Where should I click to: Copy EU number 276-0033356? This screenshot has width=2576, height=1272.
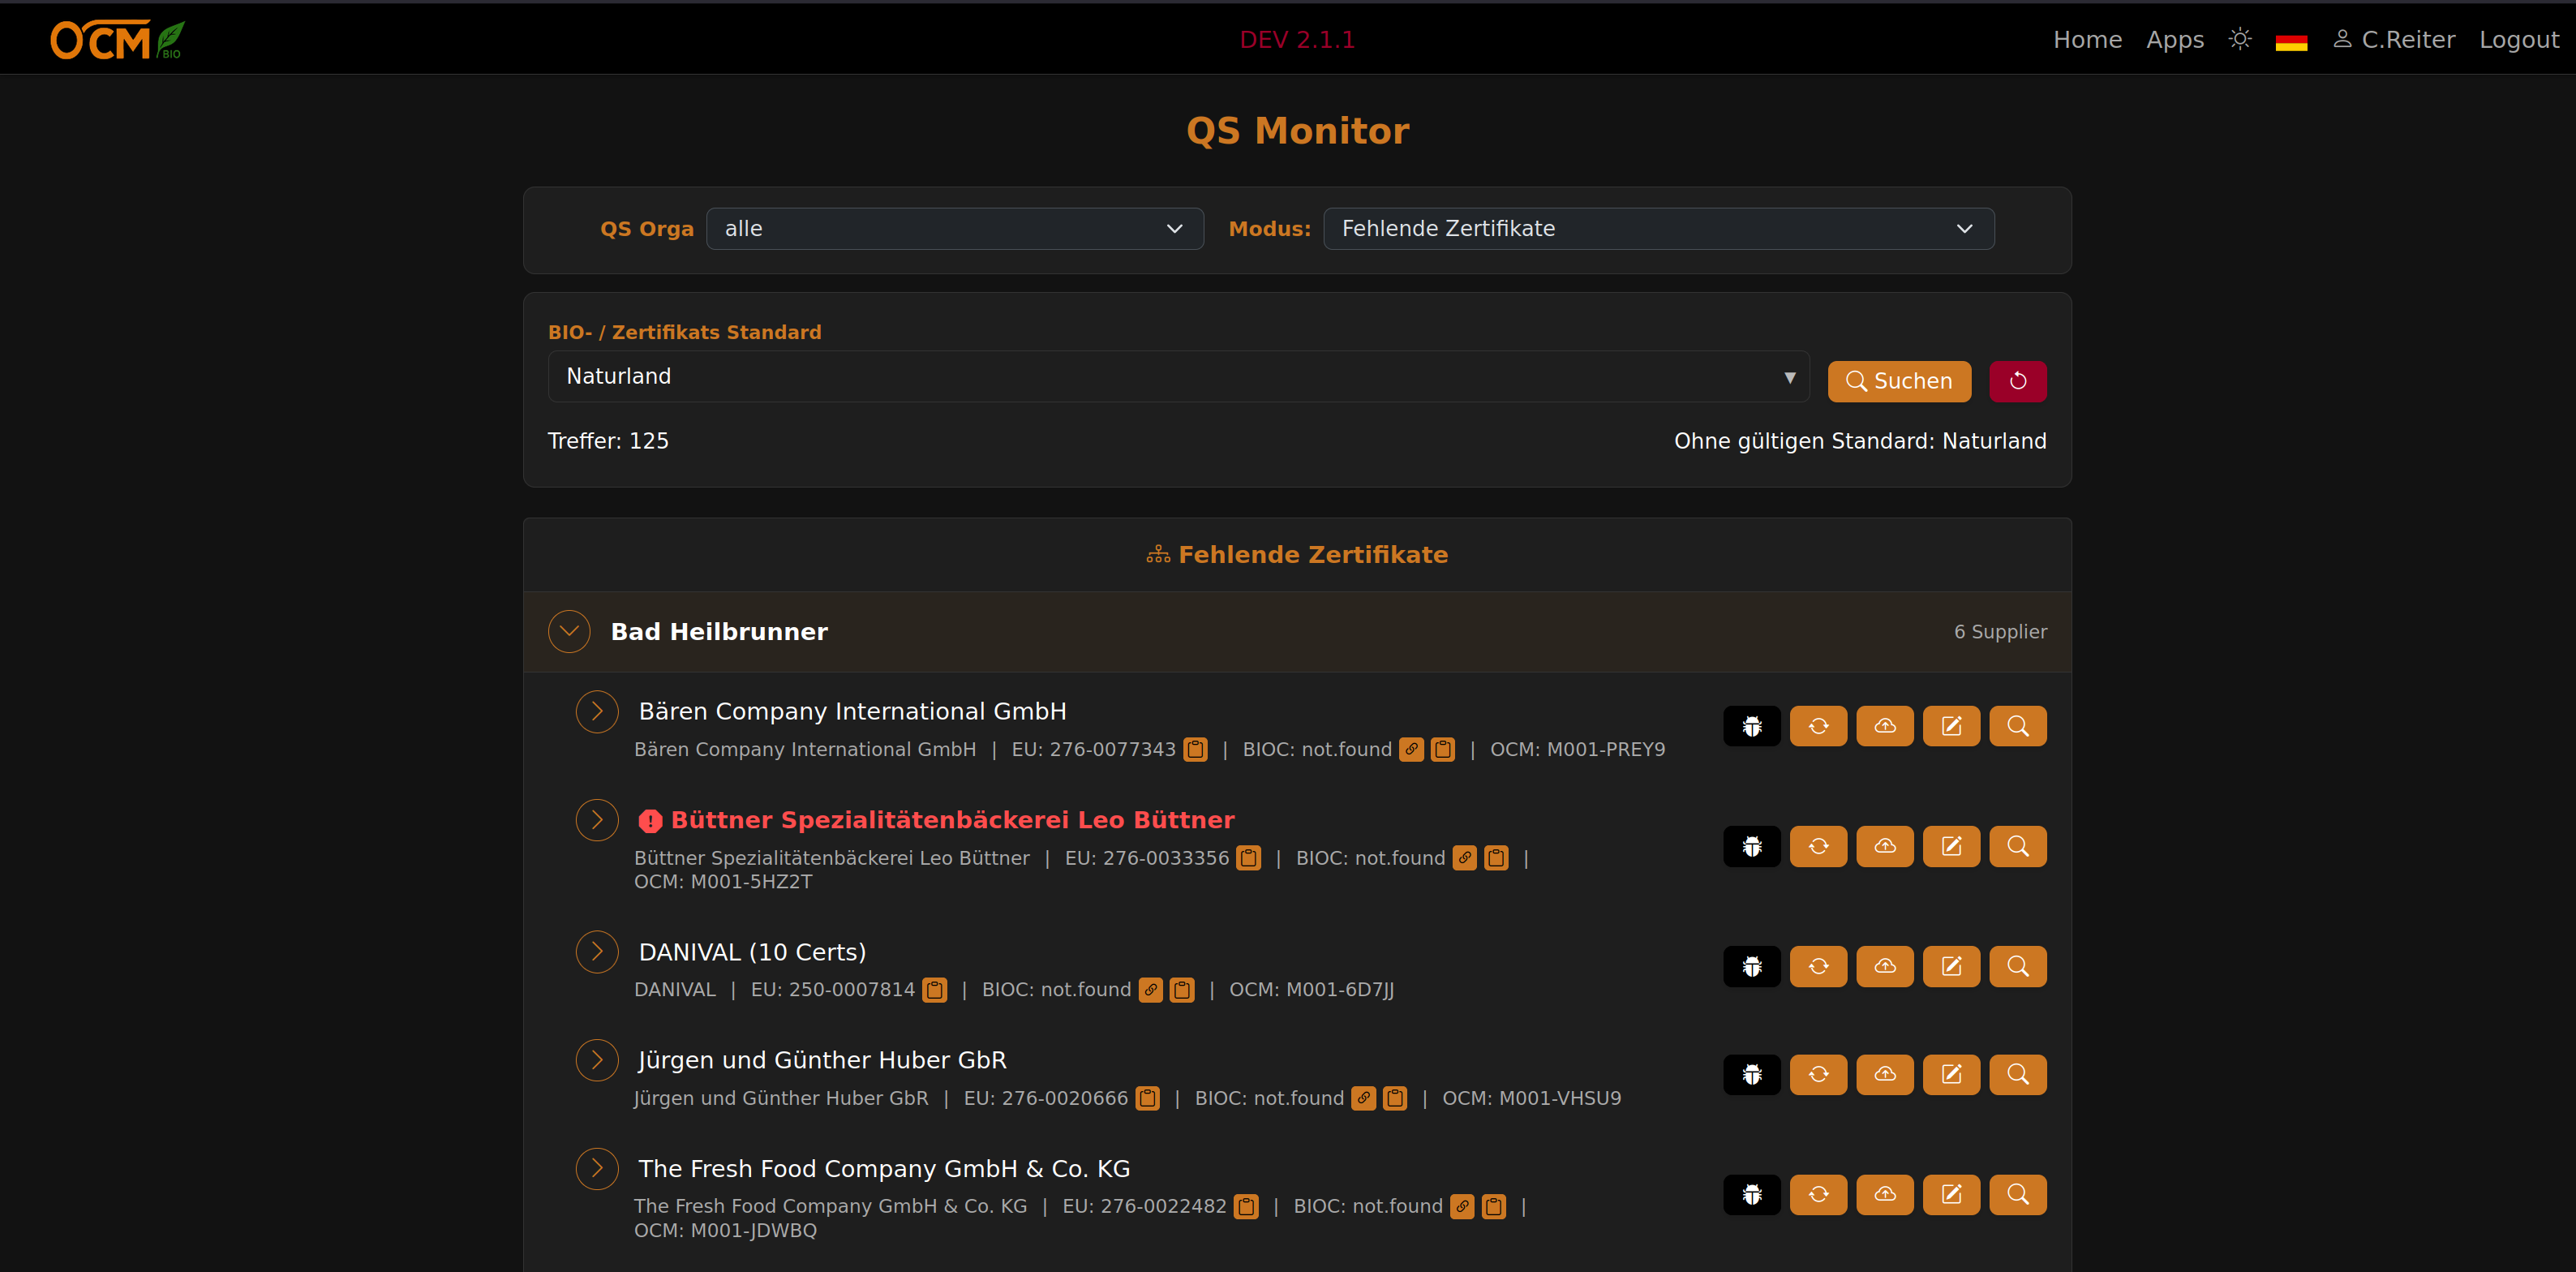coord(1248,858)
